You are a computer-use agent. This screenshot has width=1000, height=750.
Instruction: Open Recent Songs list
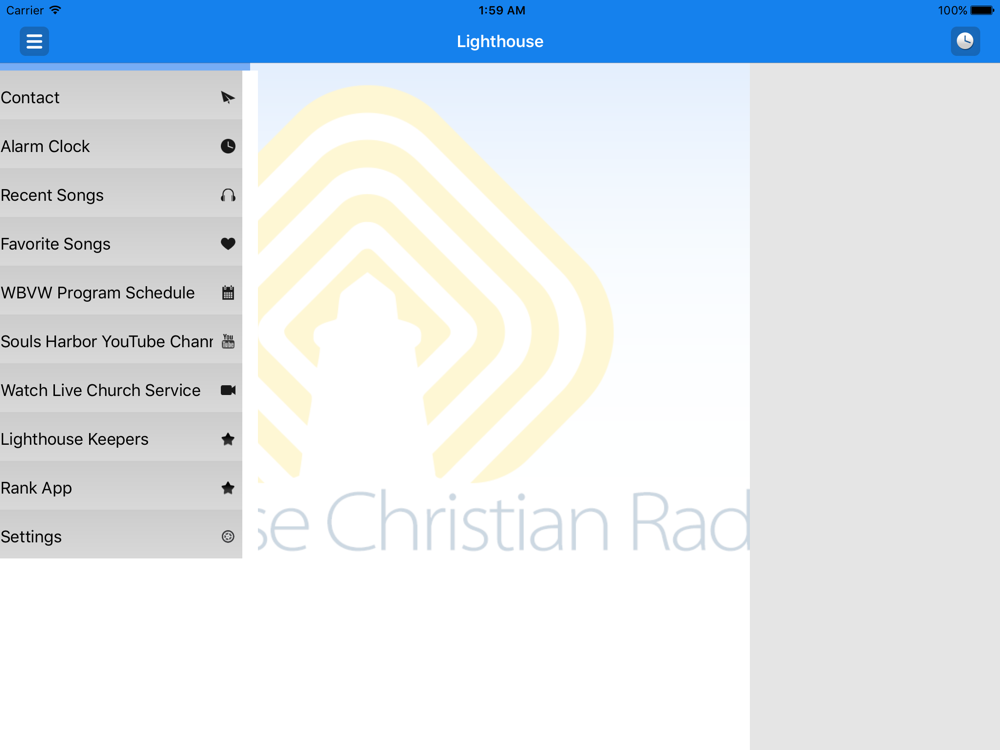121,195
